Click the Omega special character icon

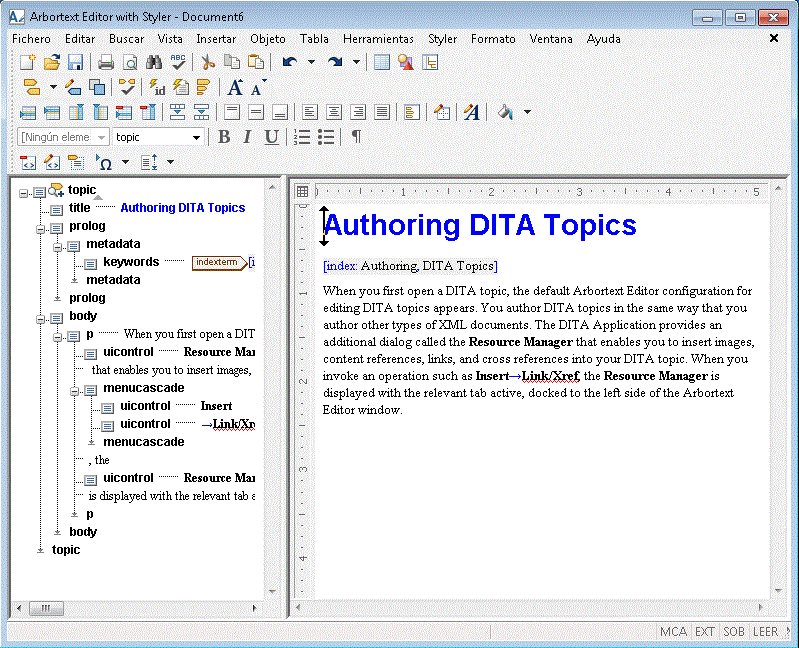104,163
